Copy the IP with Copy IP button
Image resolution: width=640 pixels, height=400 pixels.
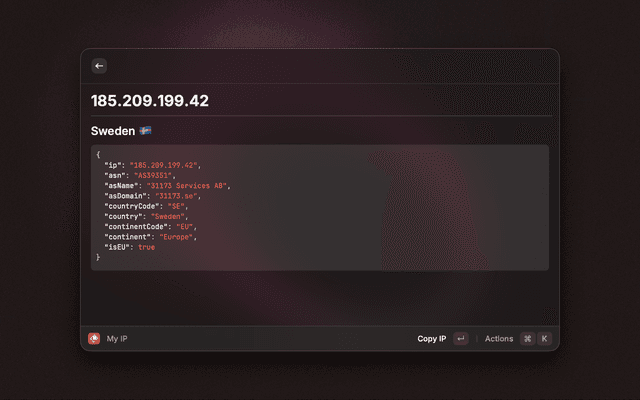click(432, 339)
